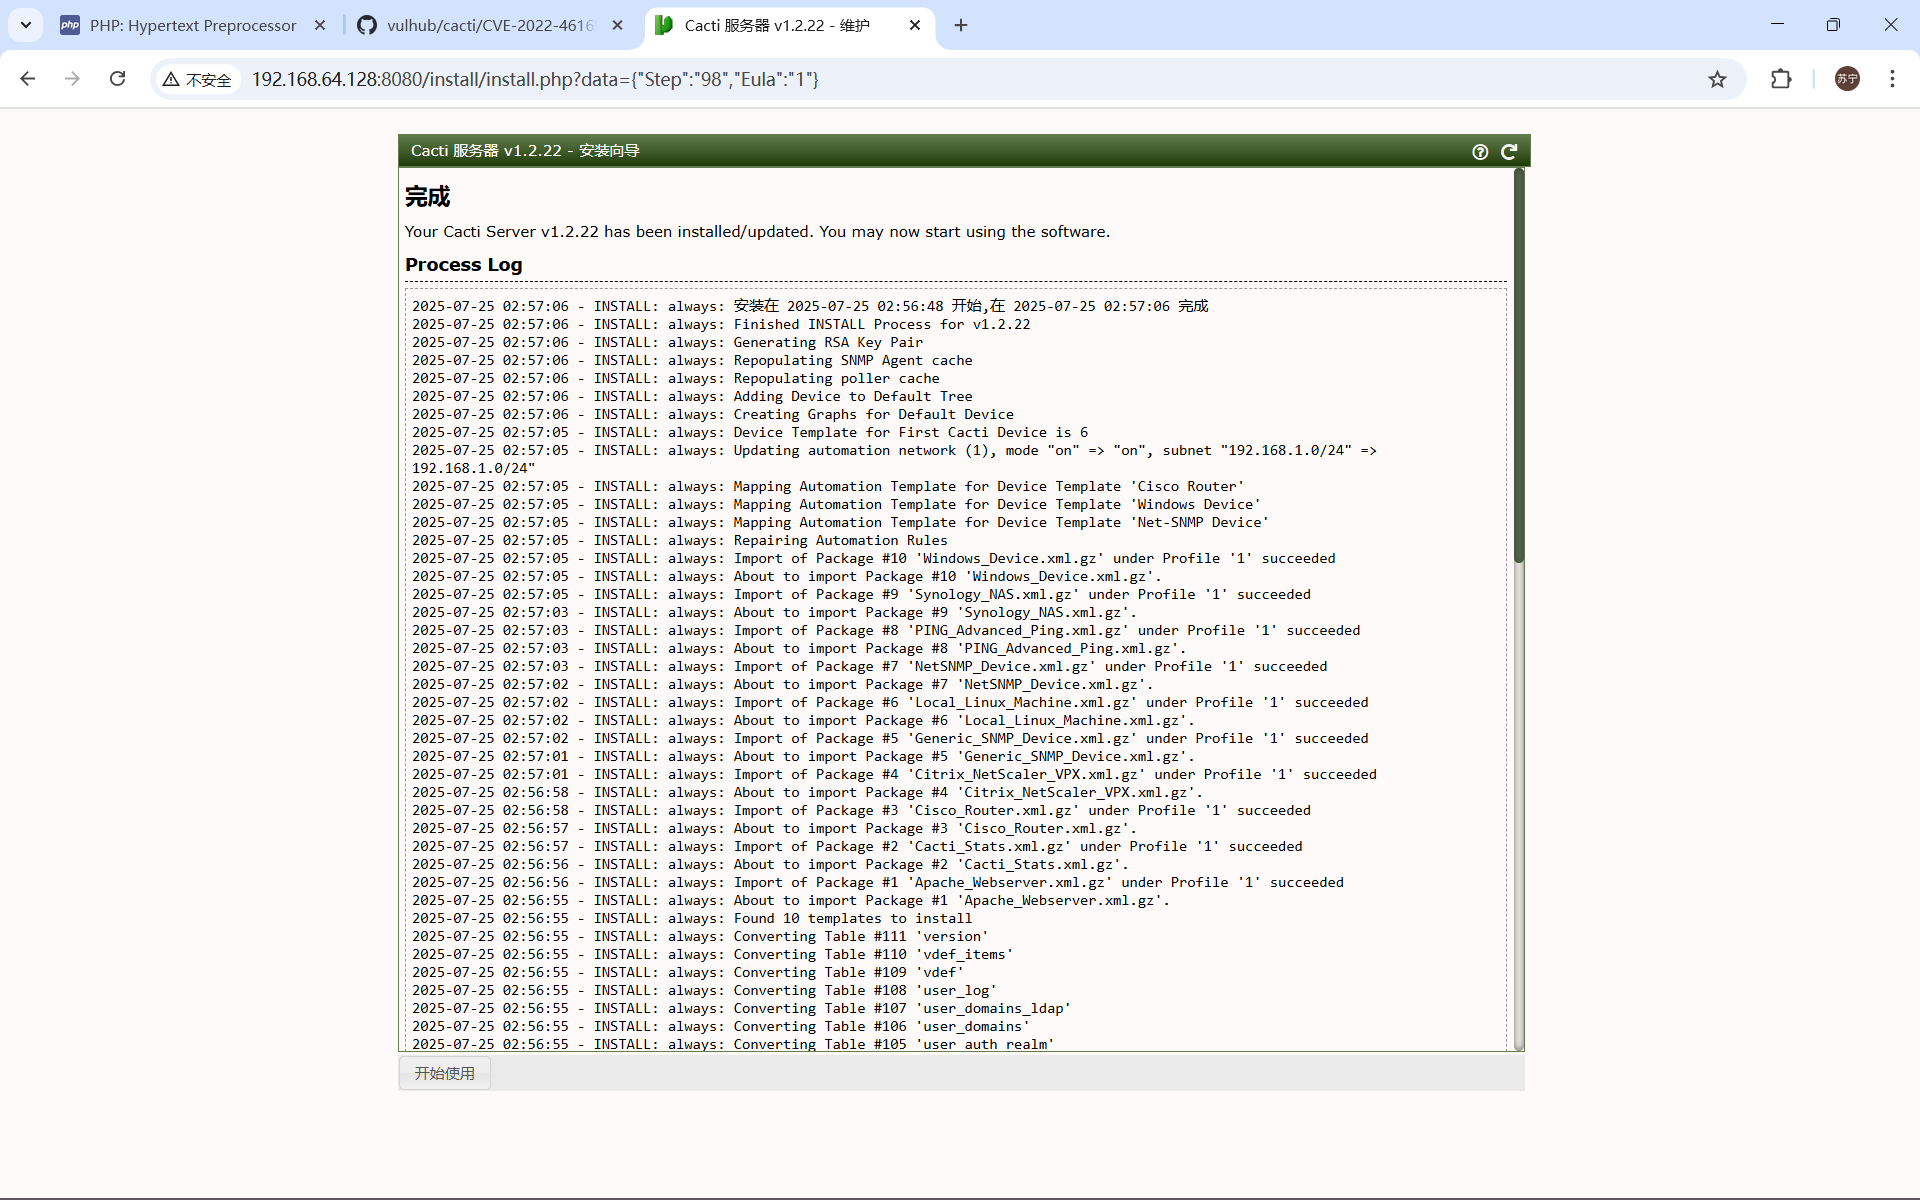The image size is (1920, 1200).
Task: Open the user profile avatar menu
Action: pyautogui.click(x=1847, y=79)
